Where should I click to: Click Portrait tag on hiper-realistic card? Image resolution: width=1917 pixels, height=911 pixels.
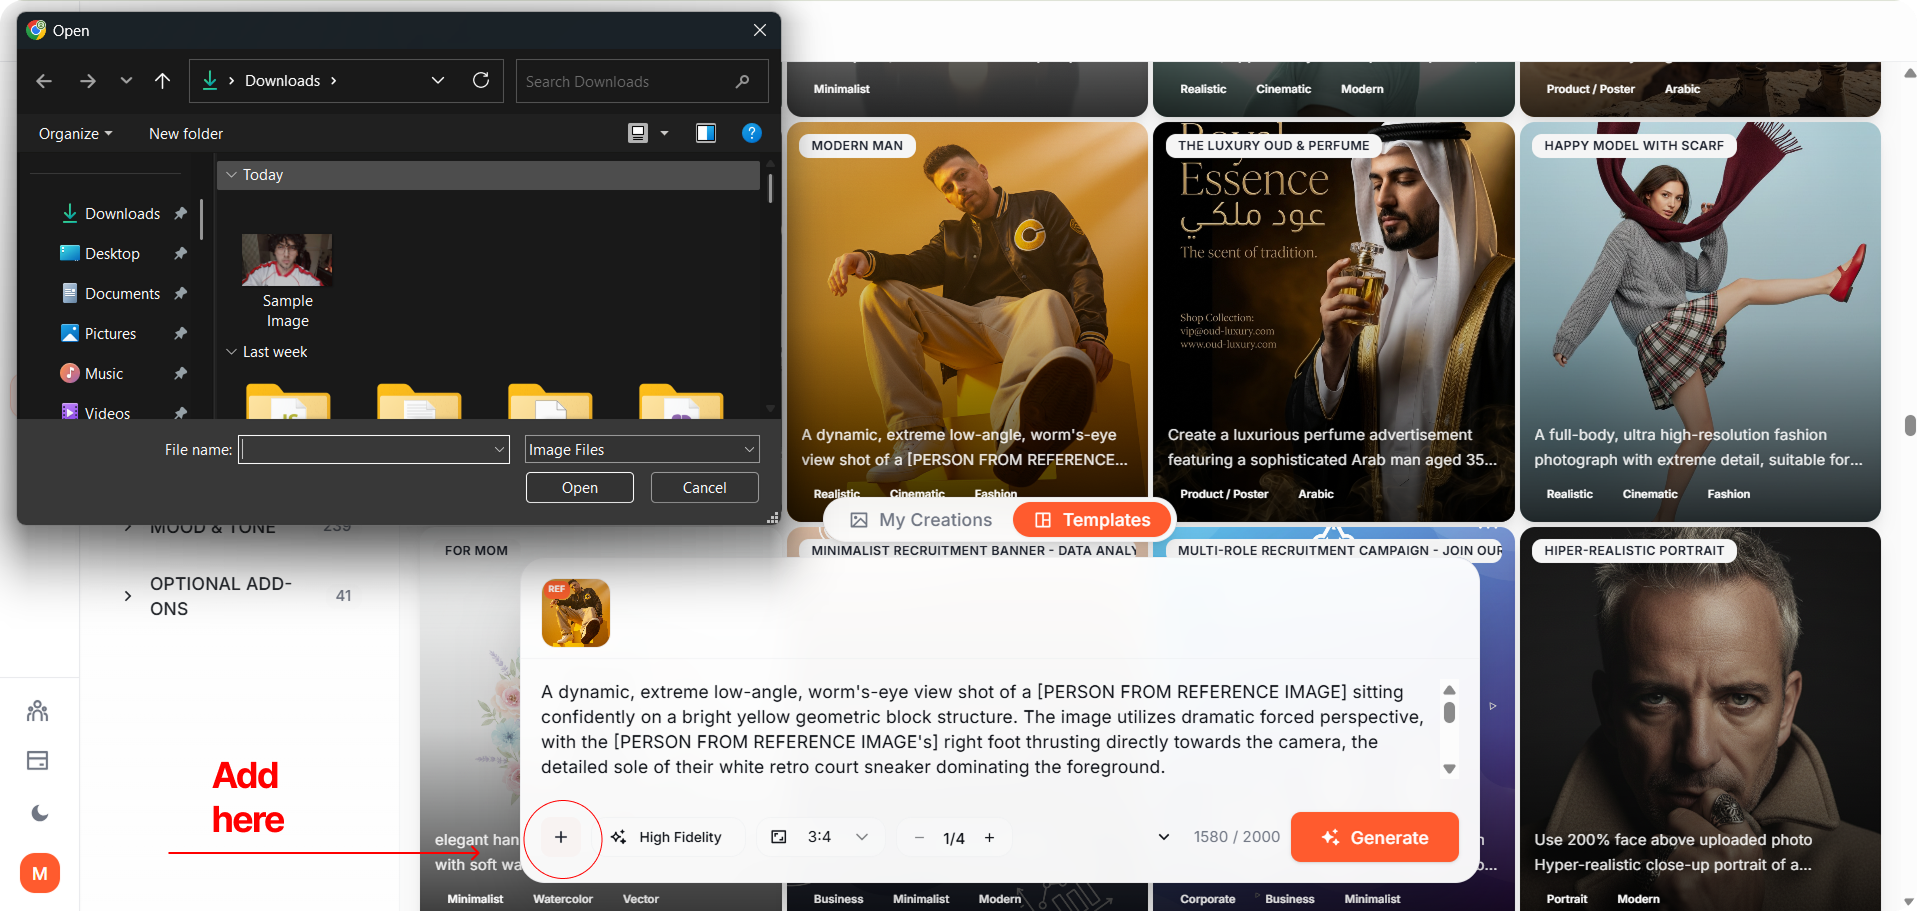(x=1567, y=899)
